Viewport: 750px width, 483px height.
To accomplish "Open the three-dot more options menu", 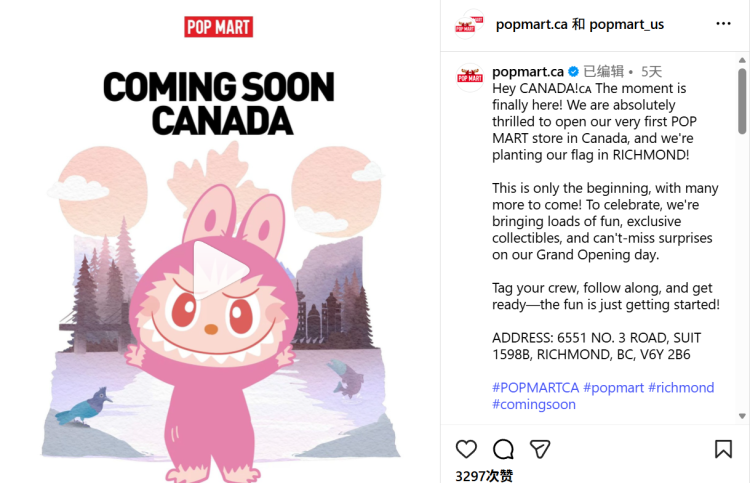I will click(723, 24).
